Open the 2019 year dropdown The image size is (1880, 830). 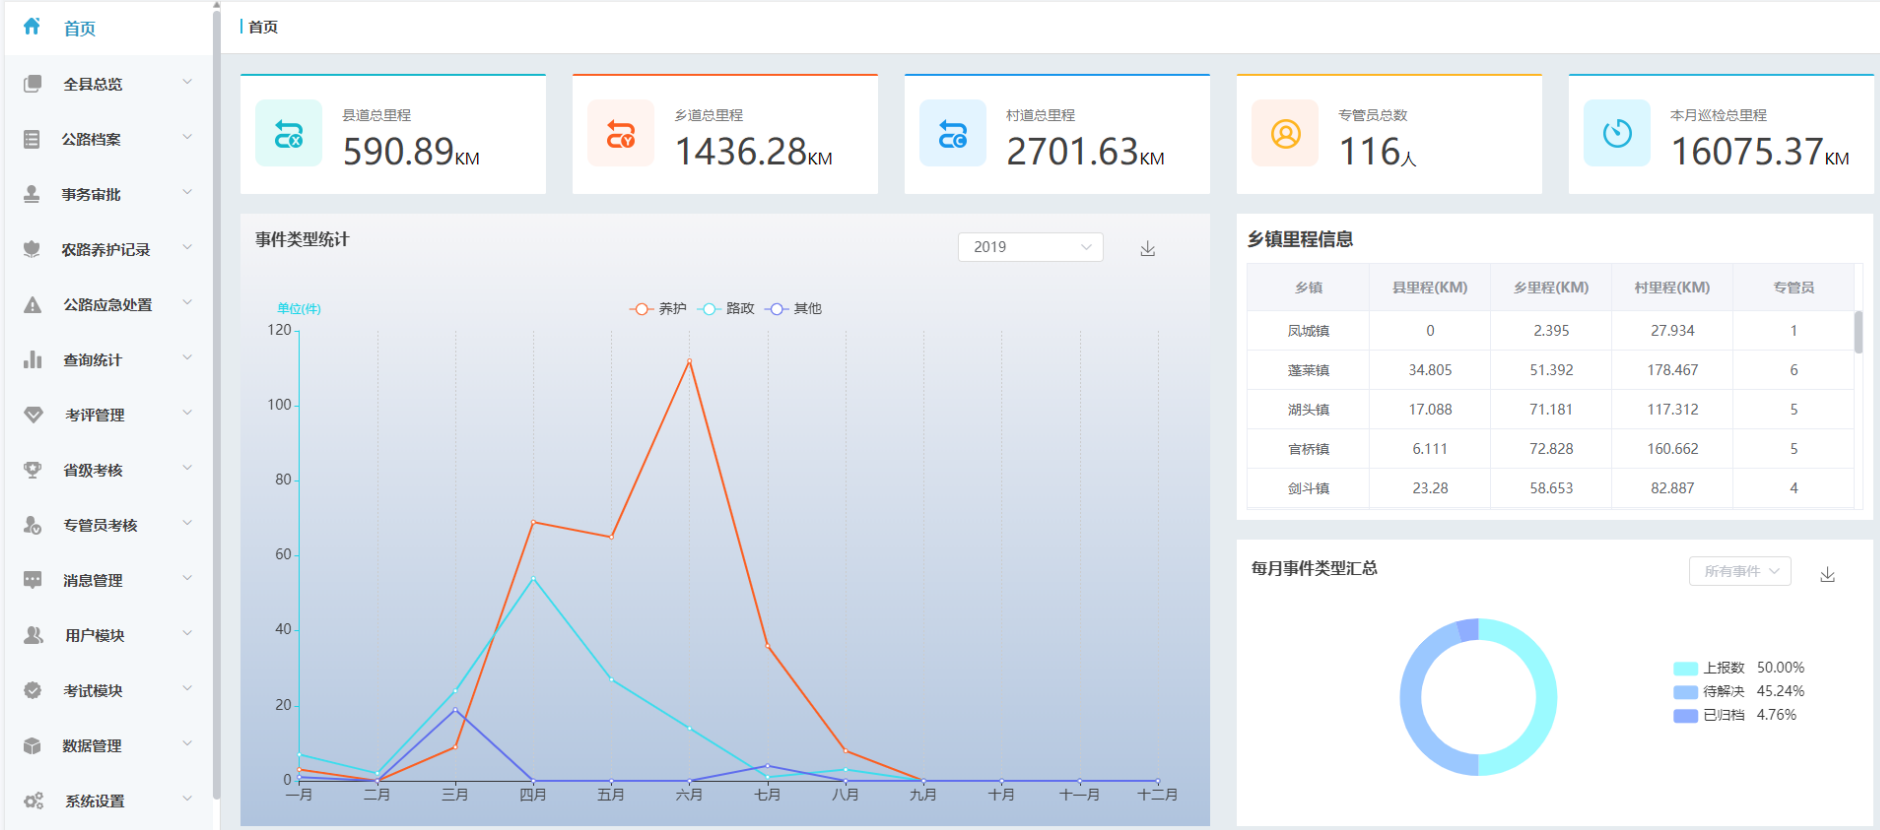tap(1030, 247)
